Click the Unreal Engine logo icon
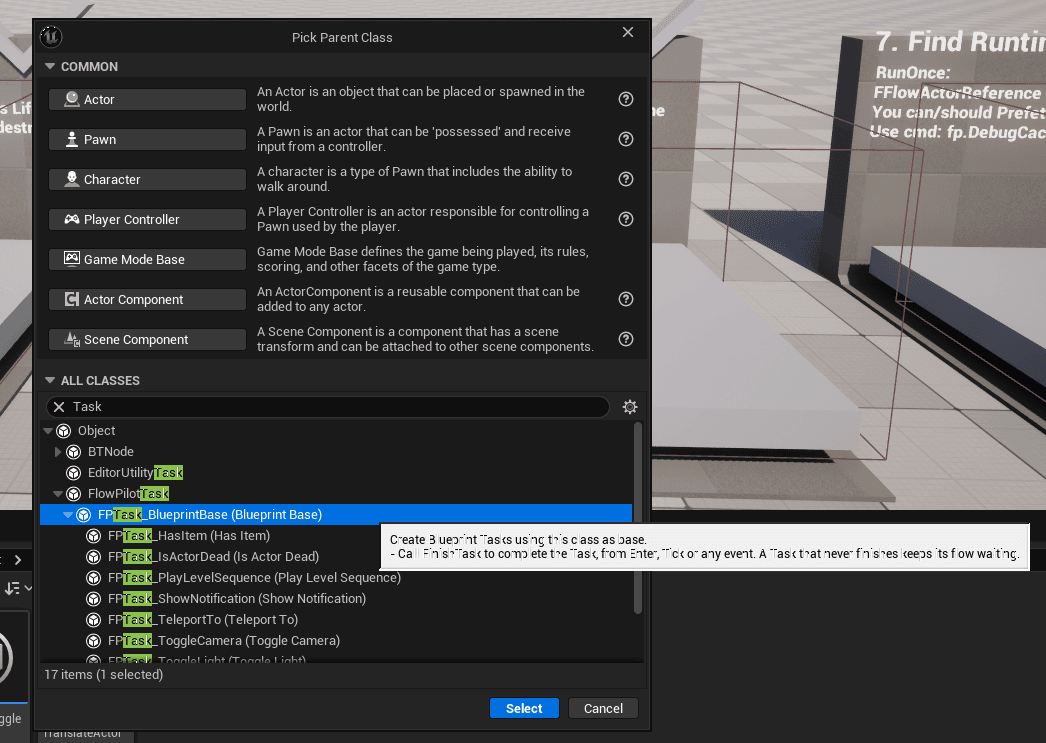Viewport: 1046px width, 743px height. point(51,37)
